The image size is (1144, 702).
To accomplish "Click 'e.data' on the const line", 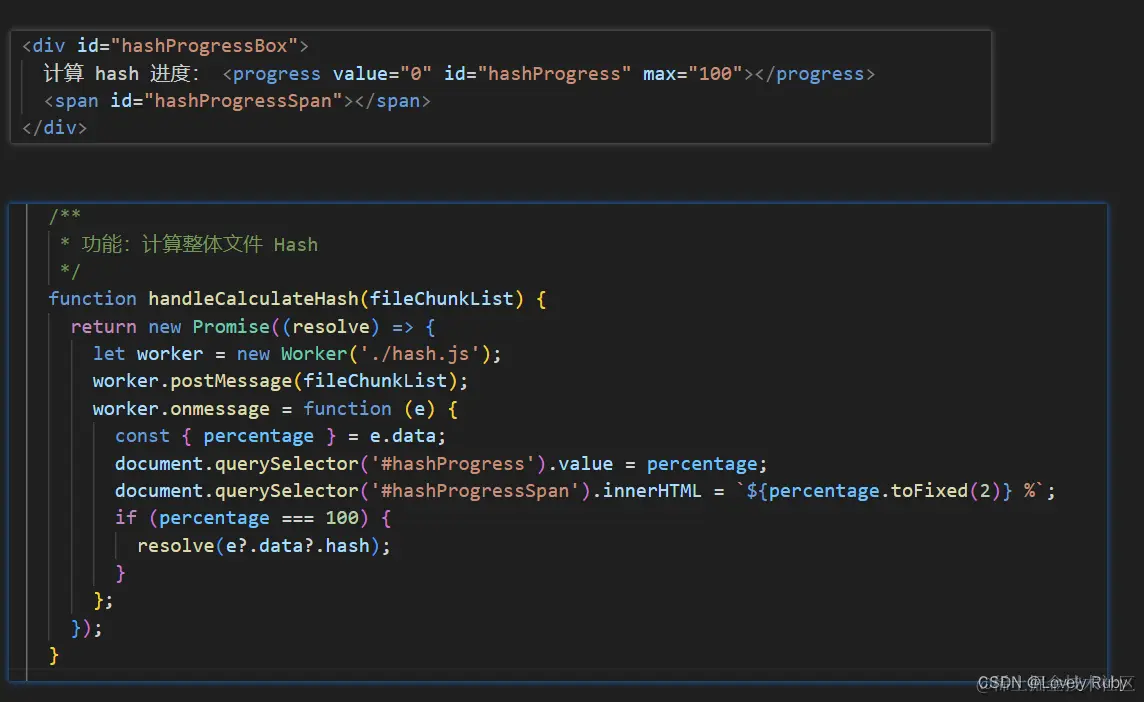I will click(403, 436).
